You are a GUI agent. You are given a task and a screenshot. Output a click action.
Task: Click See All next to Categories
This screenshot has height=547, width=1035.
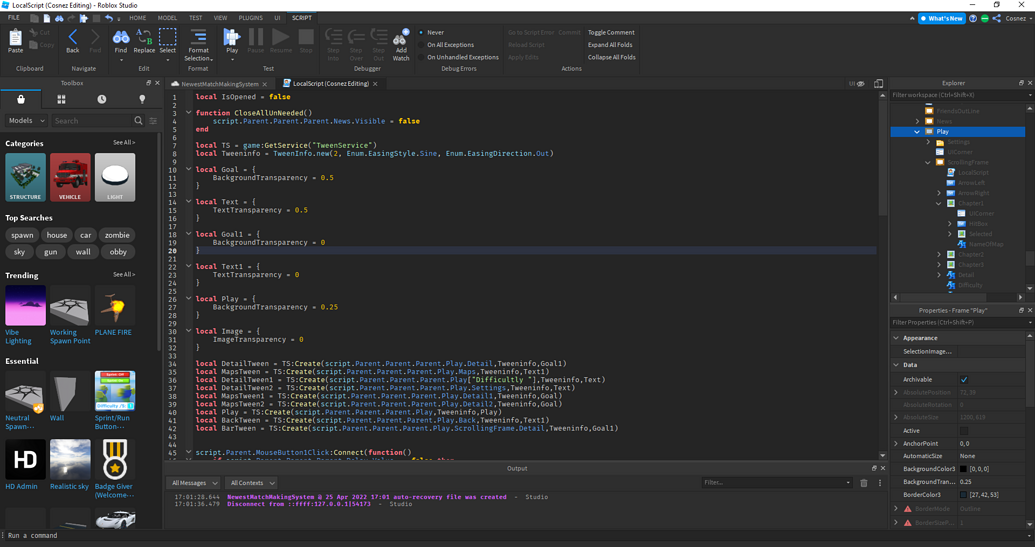[x=123, y=143]
